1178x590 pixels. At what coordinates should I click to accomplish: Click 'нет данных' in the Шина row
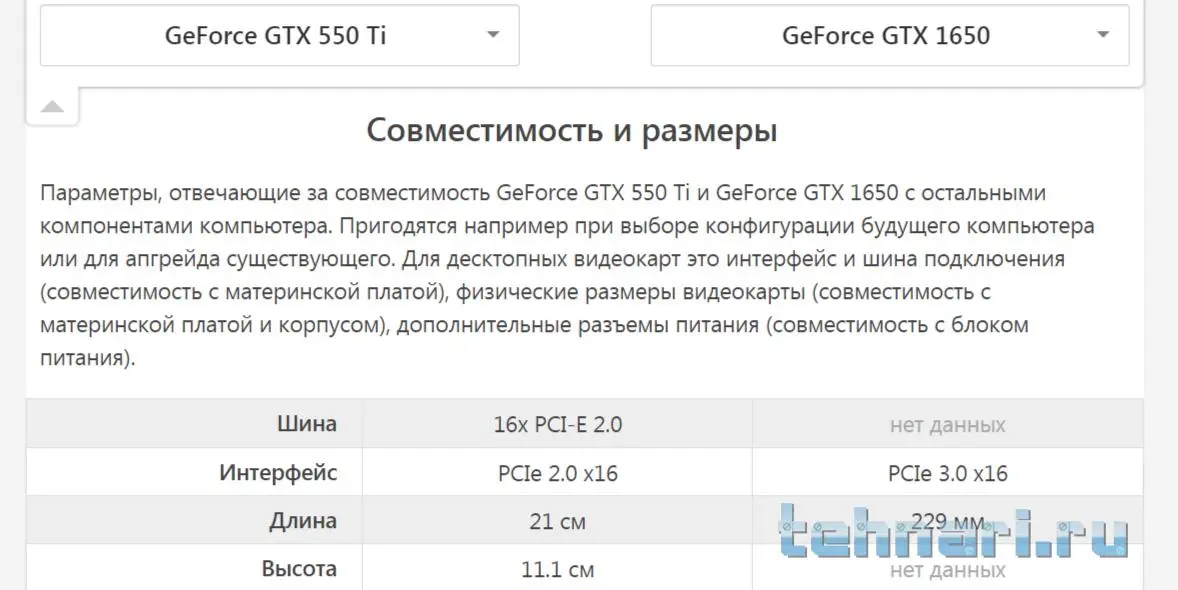coord(947,425)
